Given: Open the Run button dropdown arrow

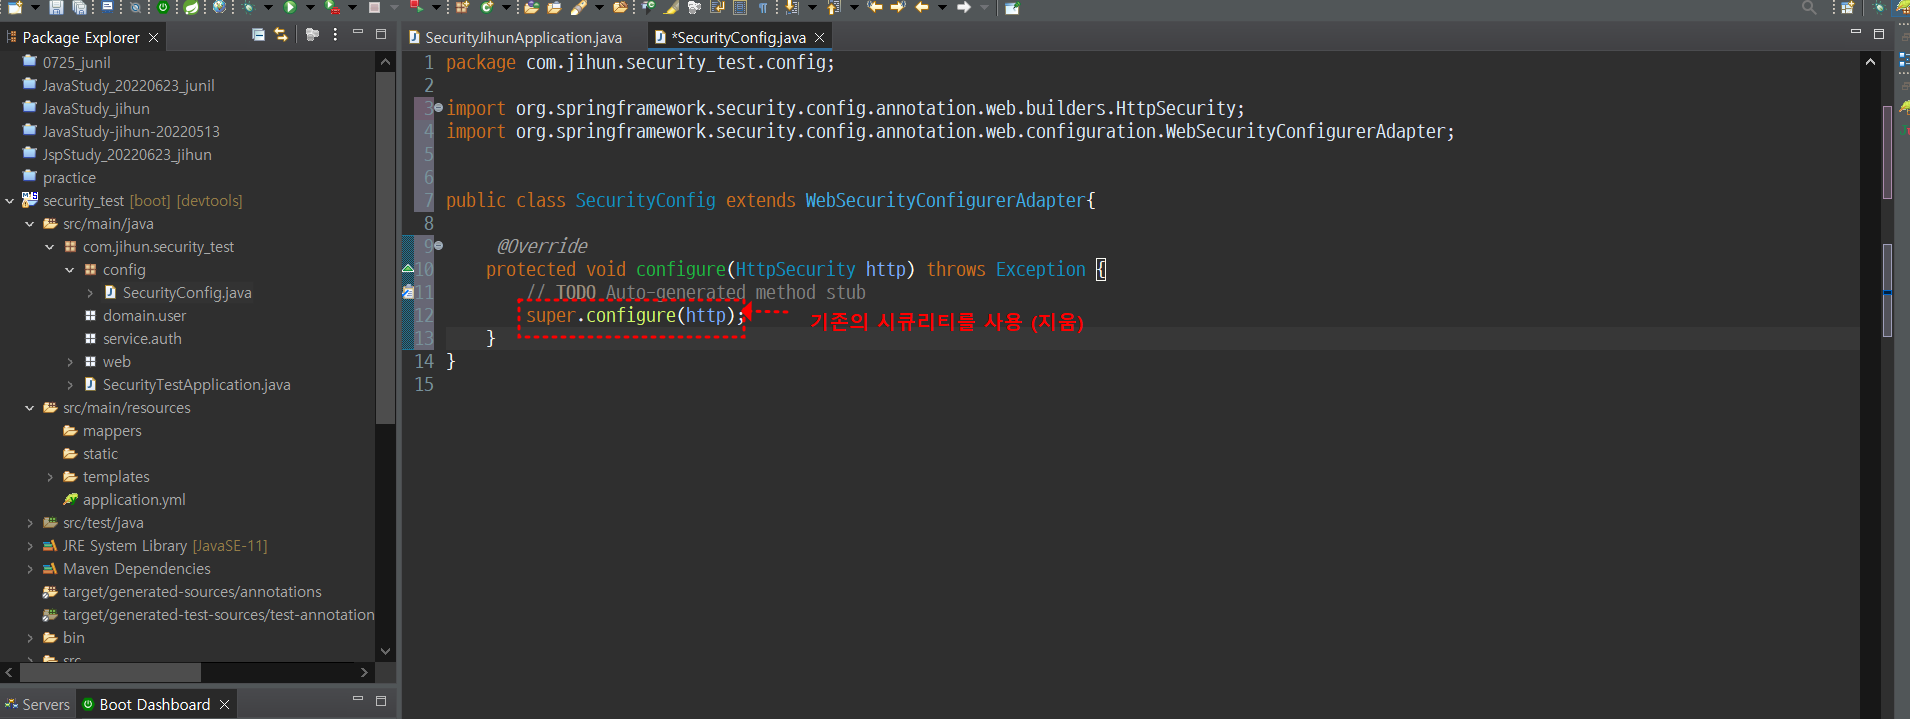Looking at the screenshot, I should pos(310,8).
